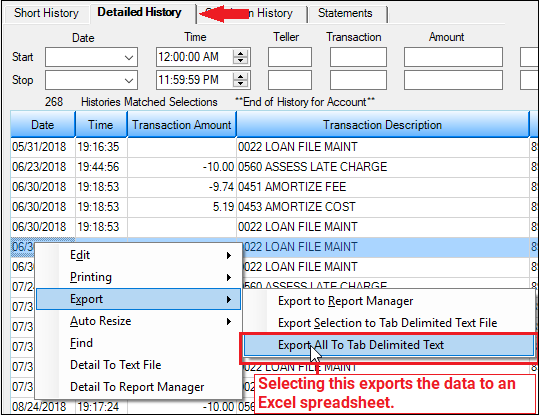Decrease the Start time with spinner down arrow
The height and width of the screenshot is (415, 539).
click(240, 61)
